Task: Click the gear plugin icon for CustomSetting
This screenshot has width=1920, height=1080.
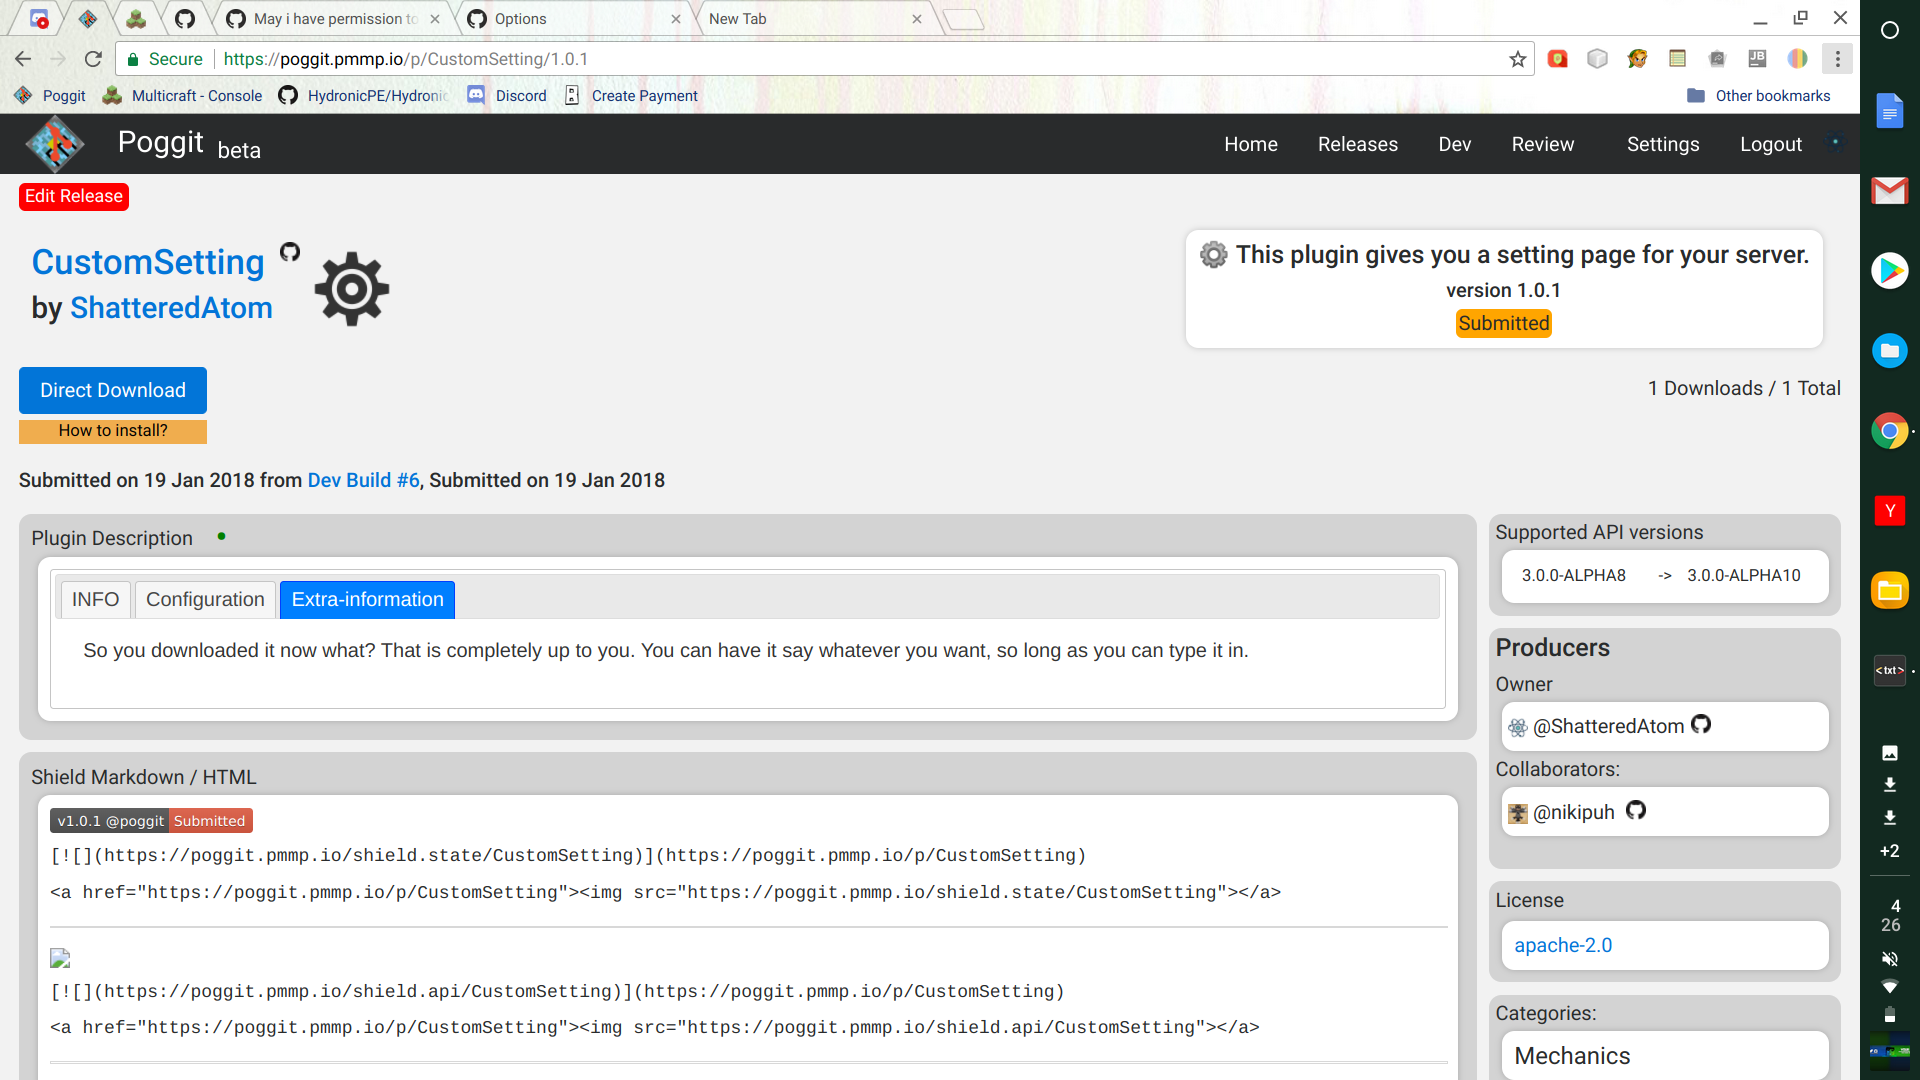Action: [351, 289]
